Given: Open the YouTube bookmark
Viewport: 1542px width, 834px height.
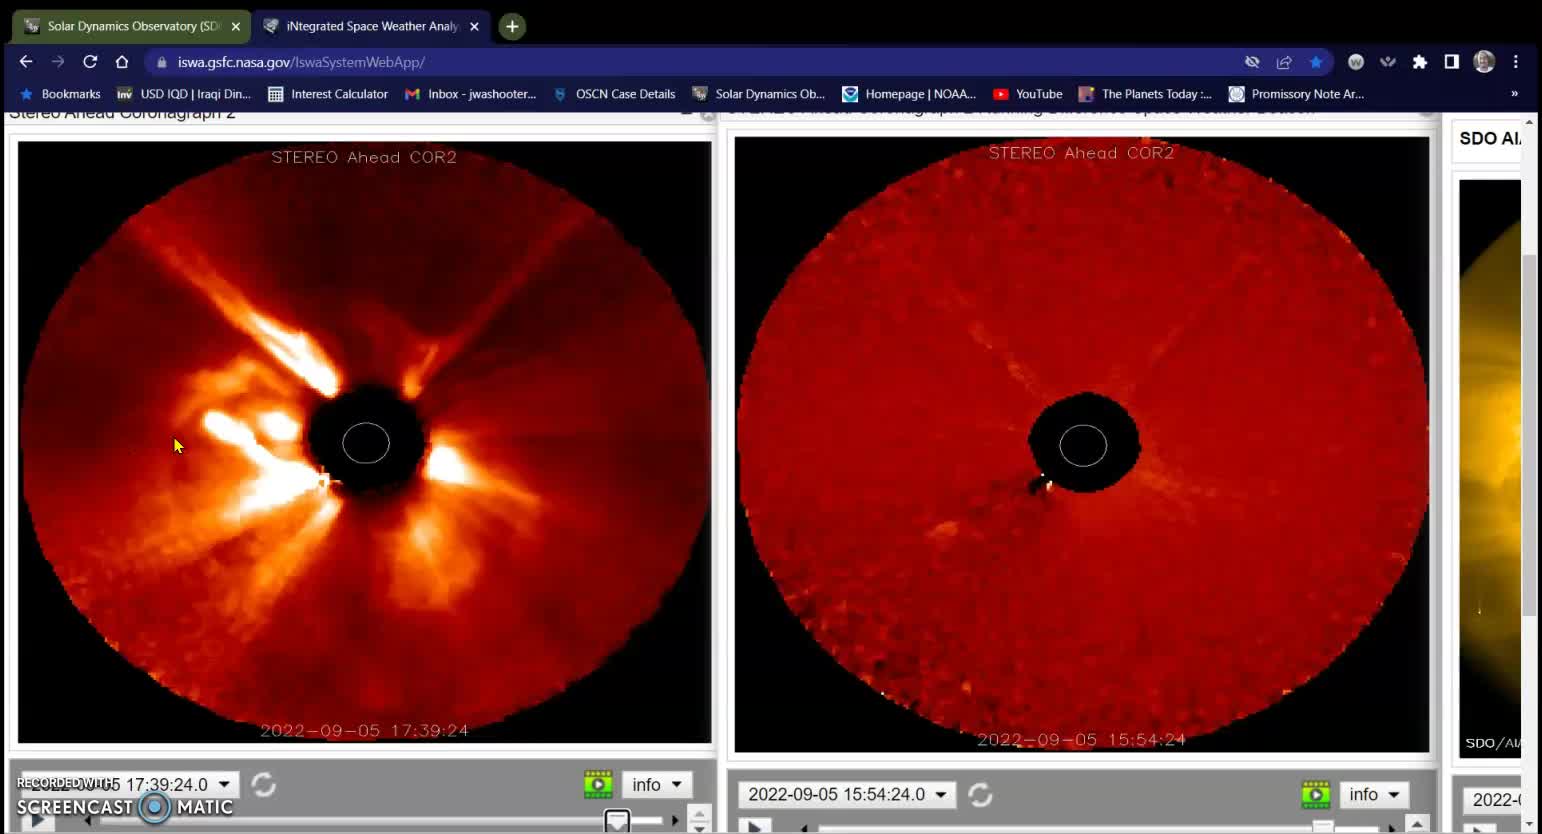Looking at the screenshot, I should click(1028, 94).
